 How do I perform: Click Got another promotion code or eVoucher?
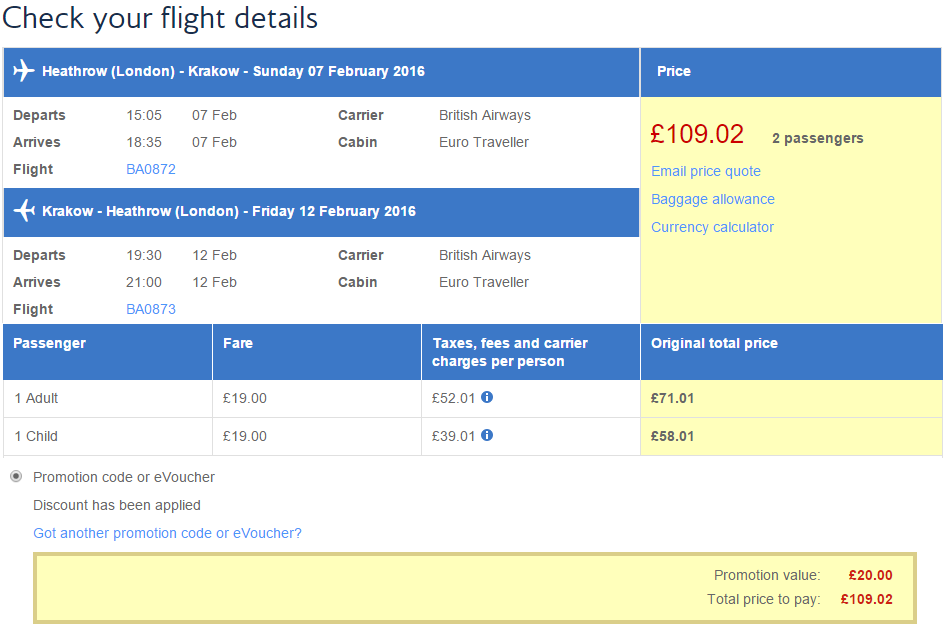click(167, 533)
